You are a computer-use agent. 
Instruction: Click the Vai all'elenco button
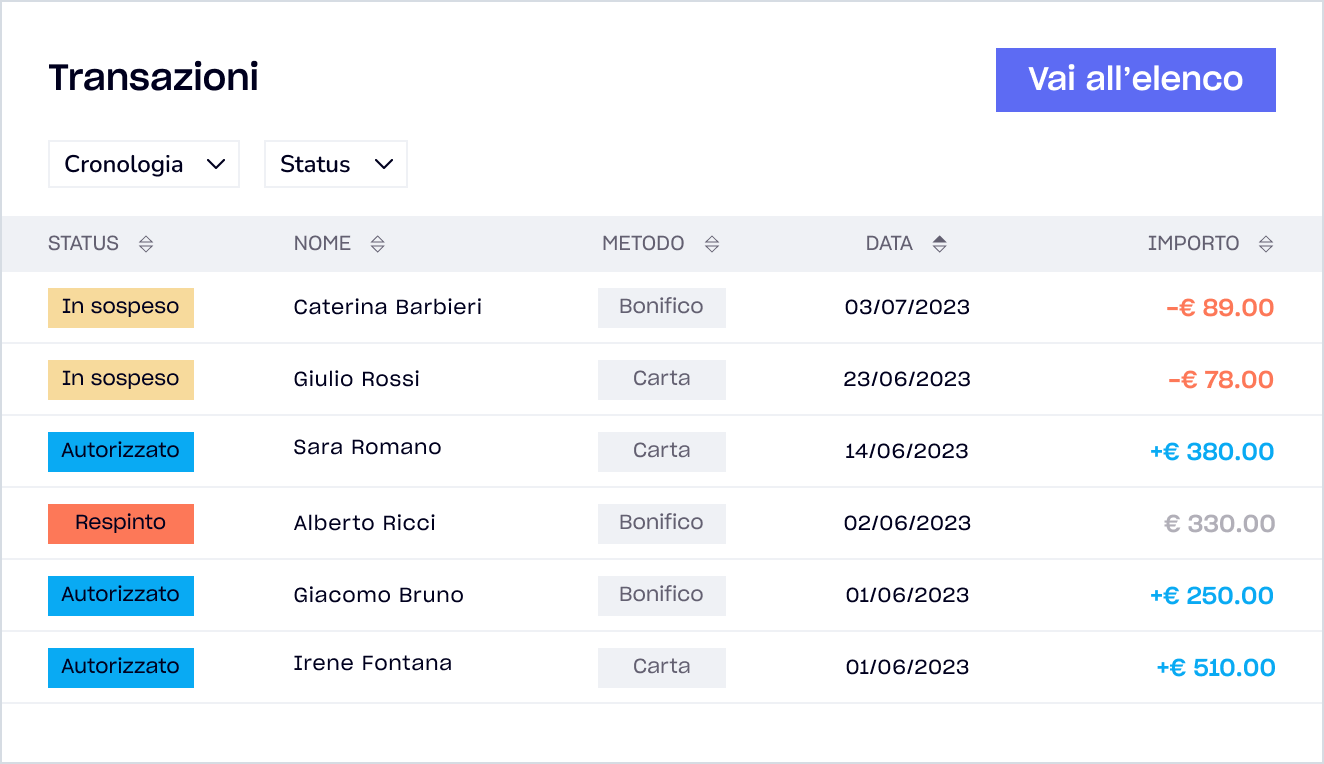pyautogui.click(x=1135, y=80)
